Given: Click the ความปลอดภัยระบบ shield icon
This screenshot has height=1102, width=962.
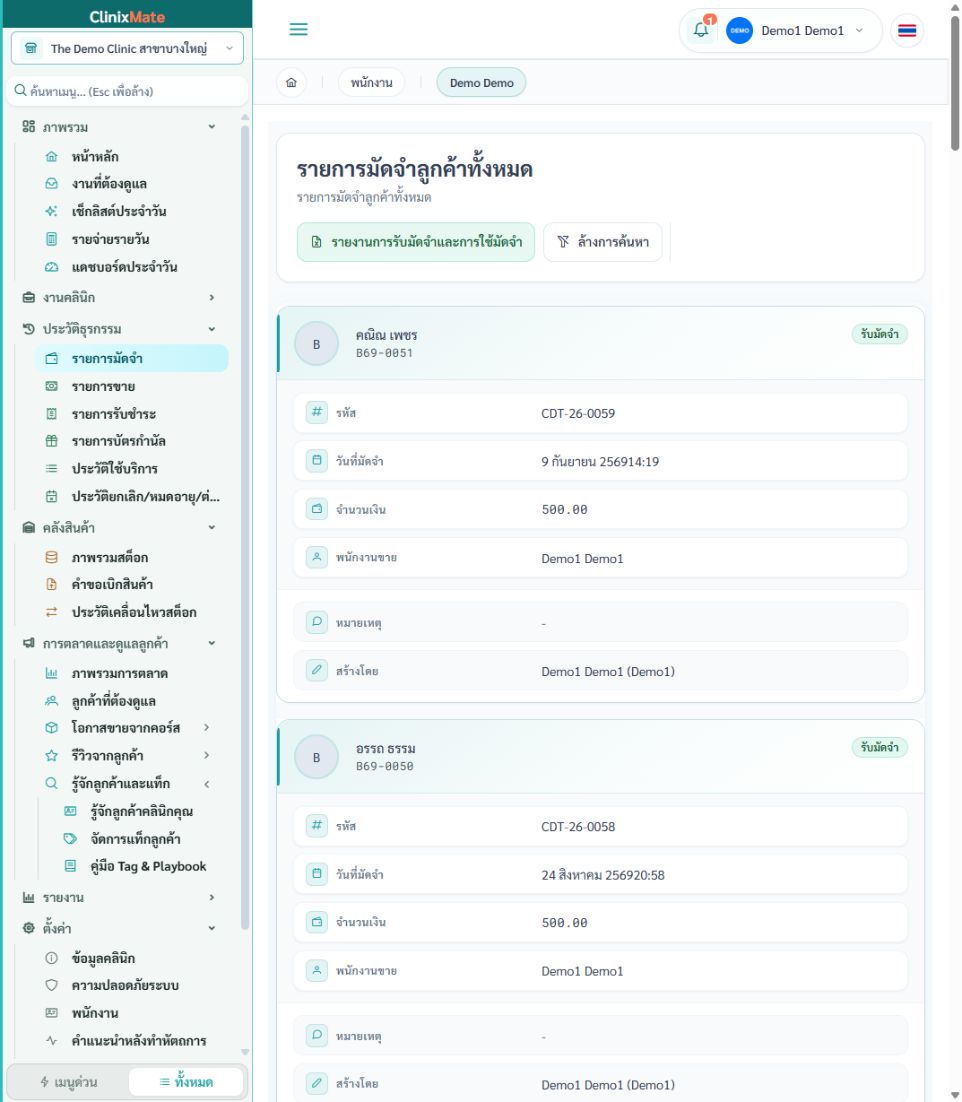Looking at the screenshot, I should (x=51, y=985).
